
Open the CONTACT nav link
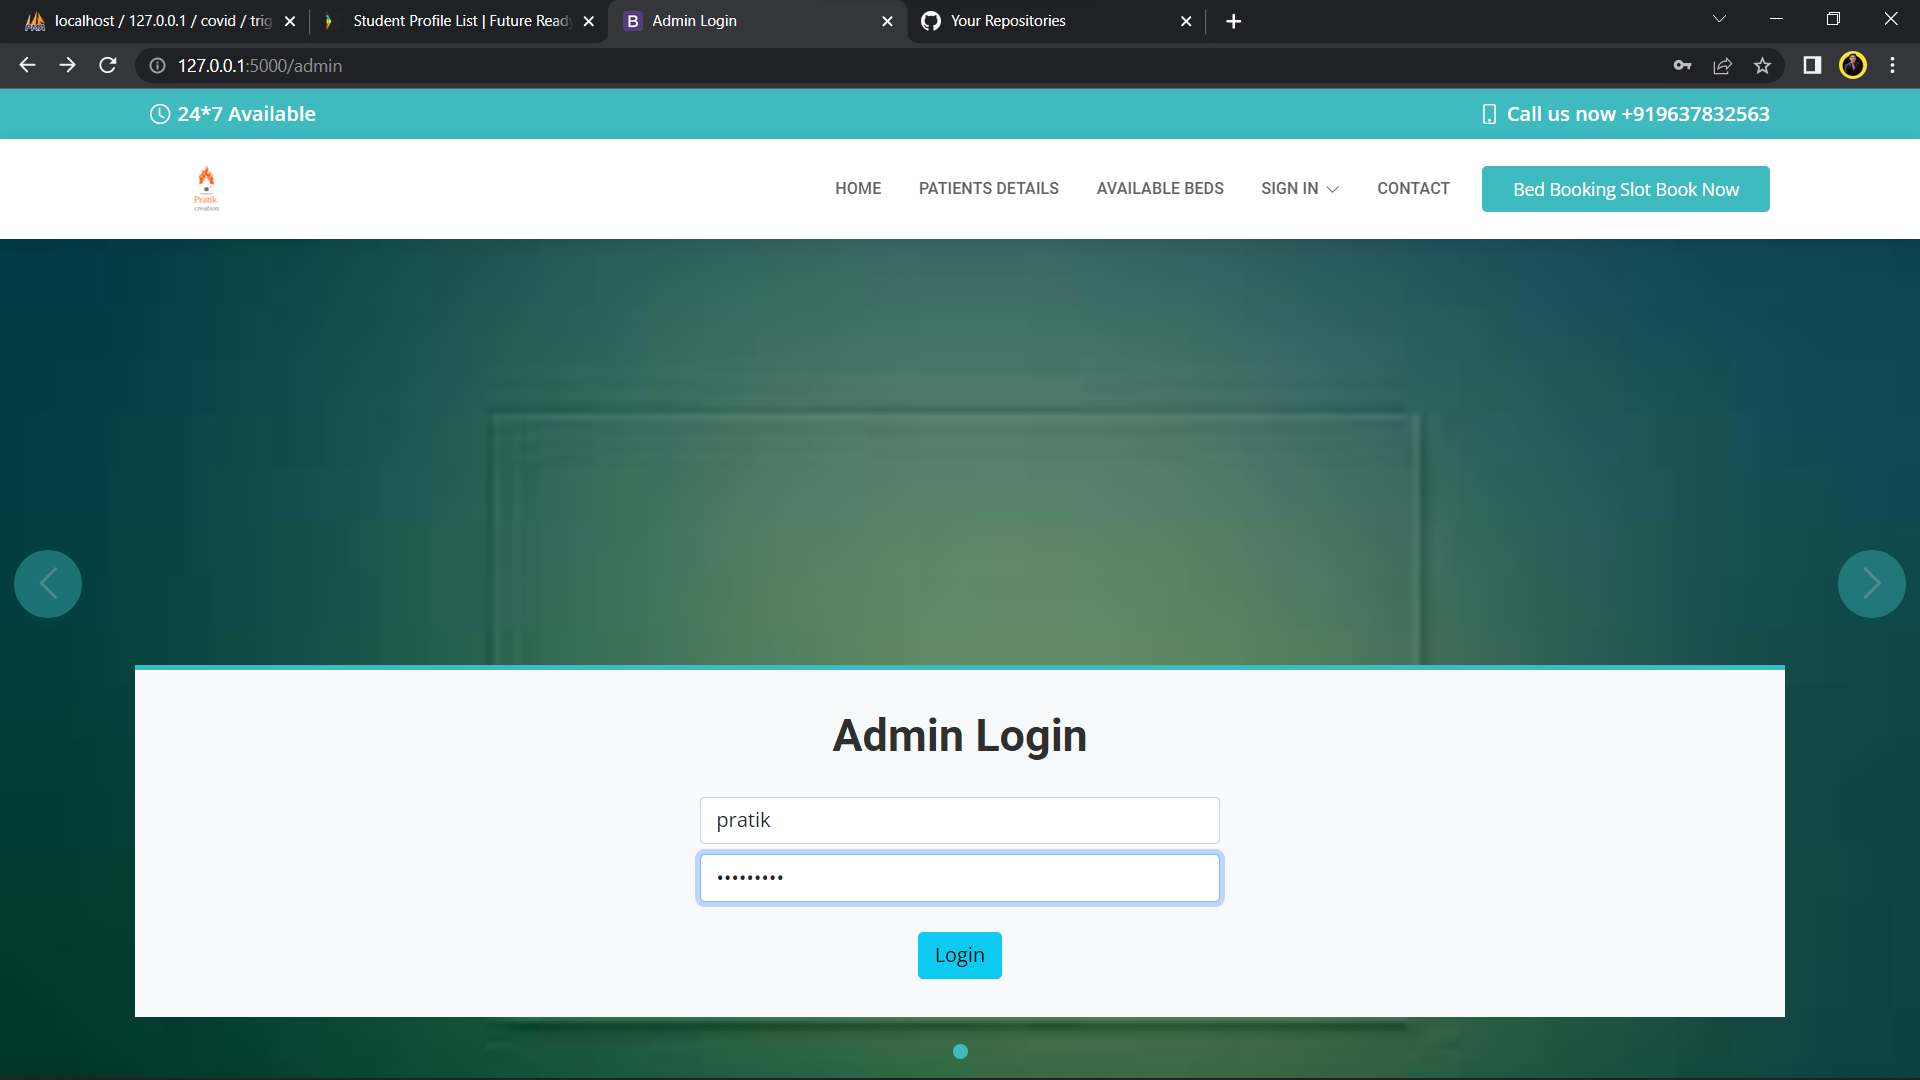click(x=1413, y=188)
